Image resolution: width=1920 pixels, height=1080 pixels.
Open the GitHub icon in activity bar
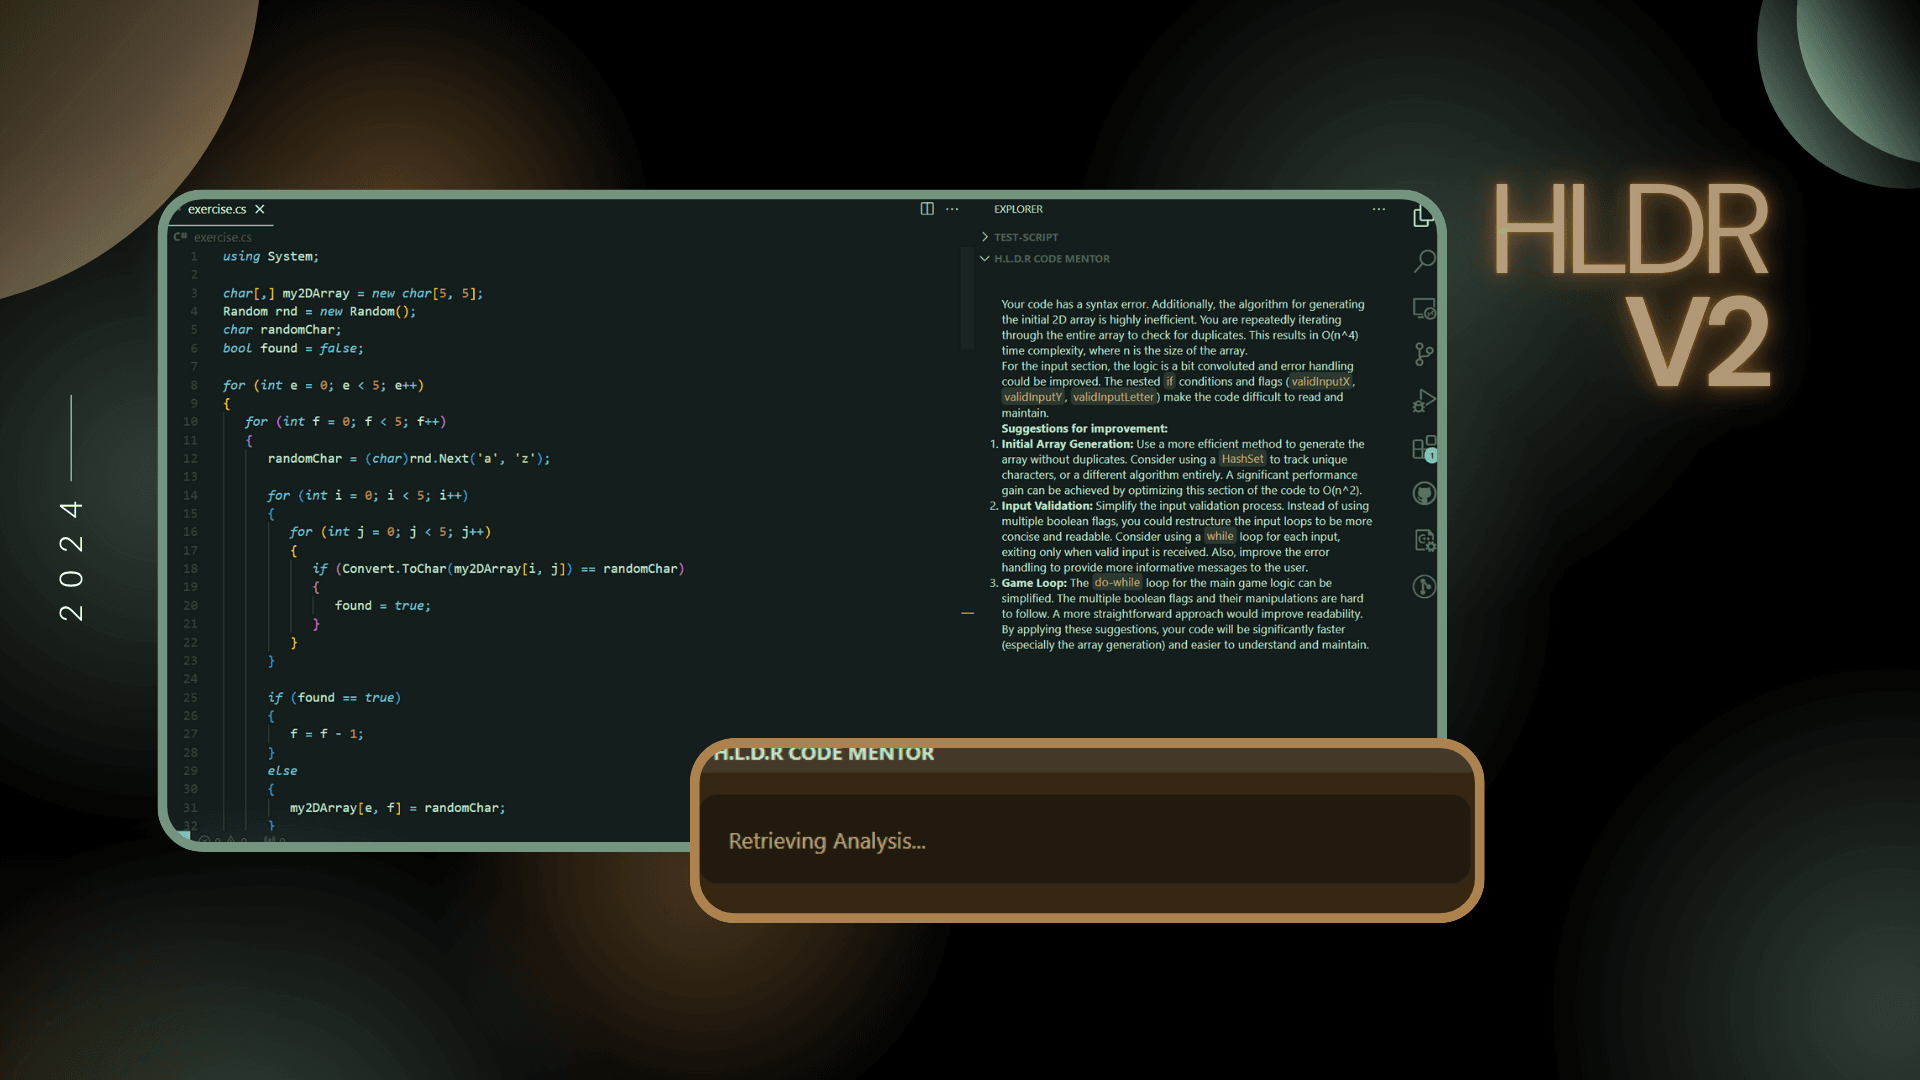coord(1424,493)
